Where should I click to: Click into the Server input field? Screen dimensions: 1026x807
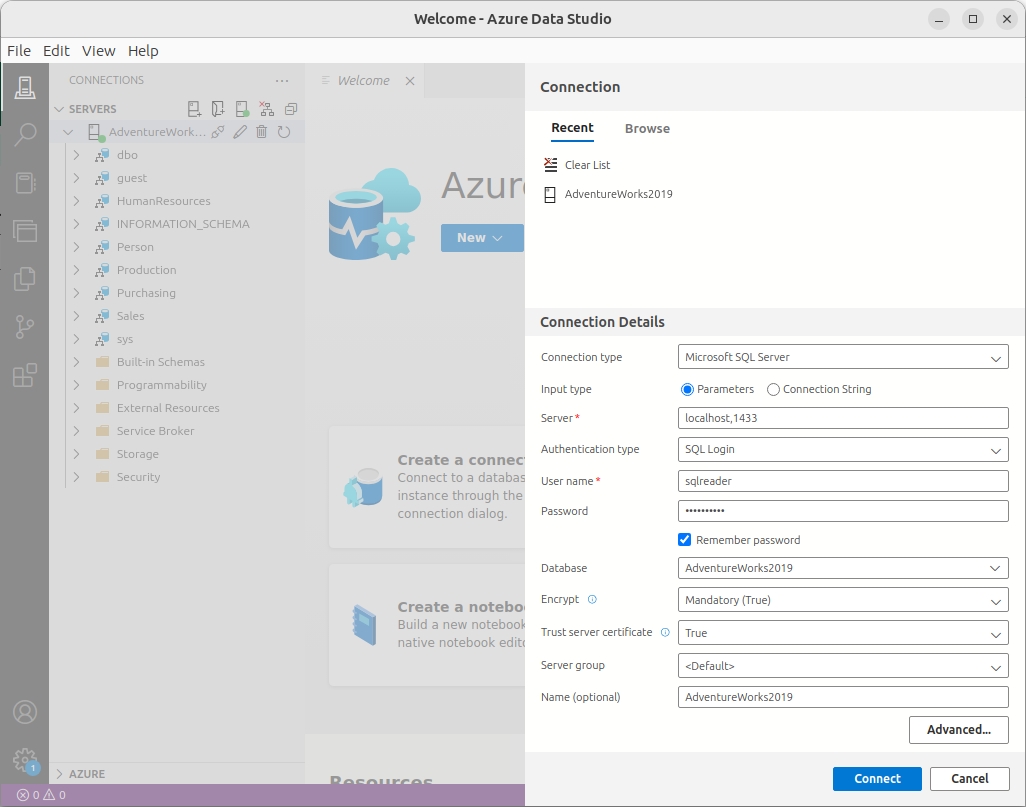(x=843, y=418)
